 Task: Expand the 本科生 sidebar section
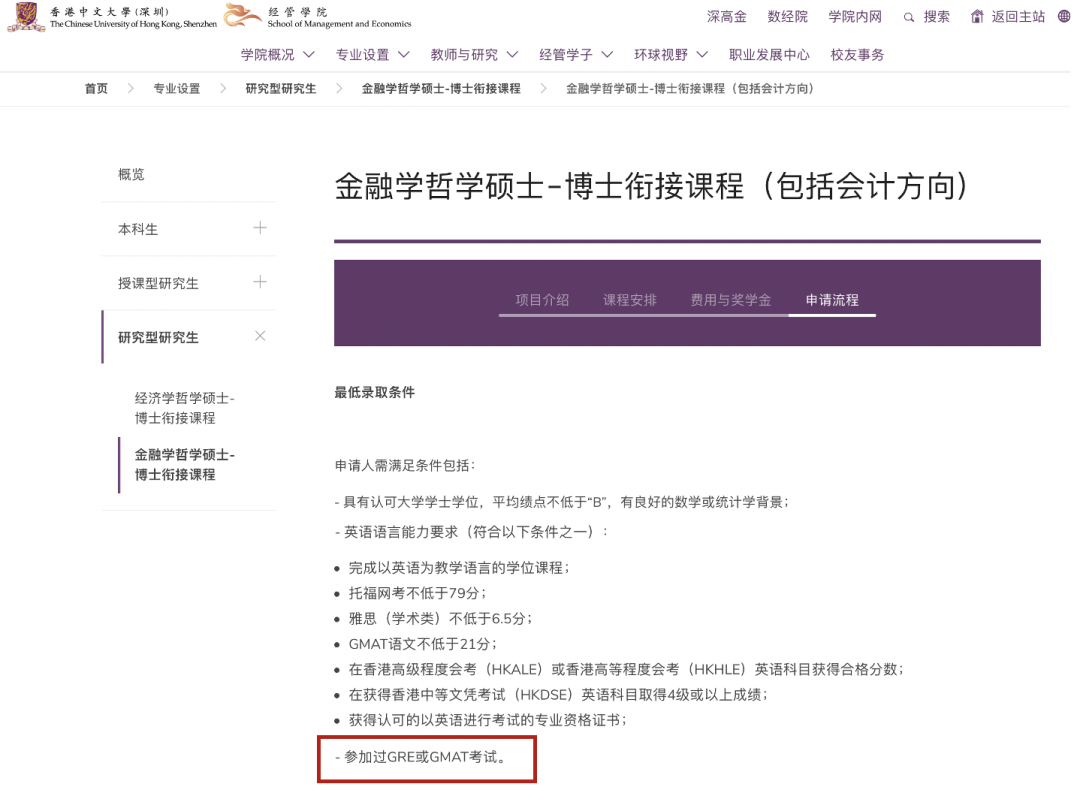click(x=260, y=228)
